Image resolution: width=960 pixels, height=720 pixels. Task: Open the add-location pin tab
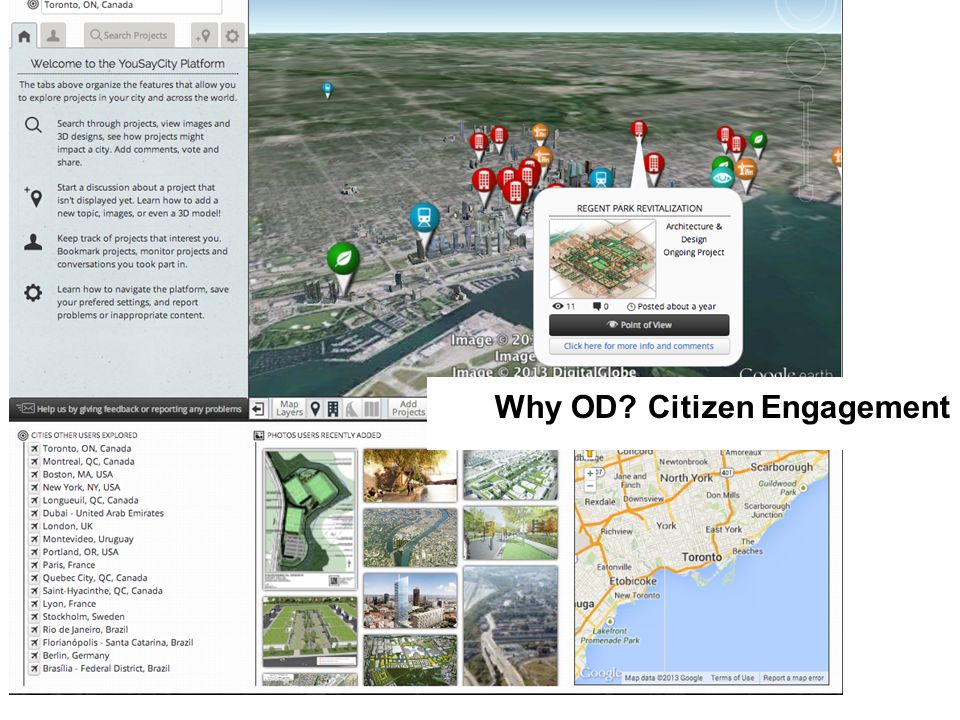pyautogui.click(x=204, y=36)
